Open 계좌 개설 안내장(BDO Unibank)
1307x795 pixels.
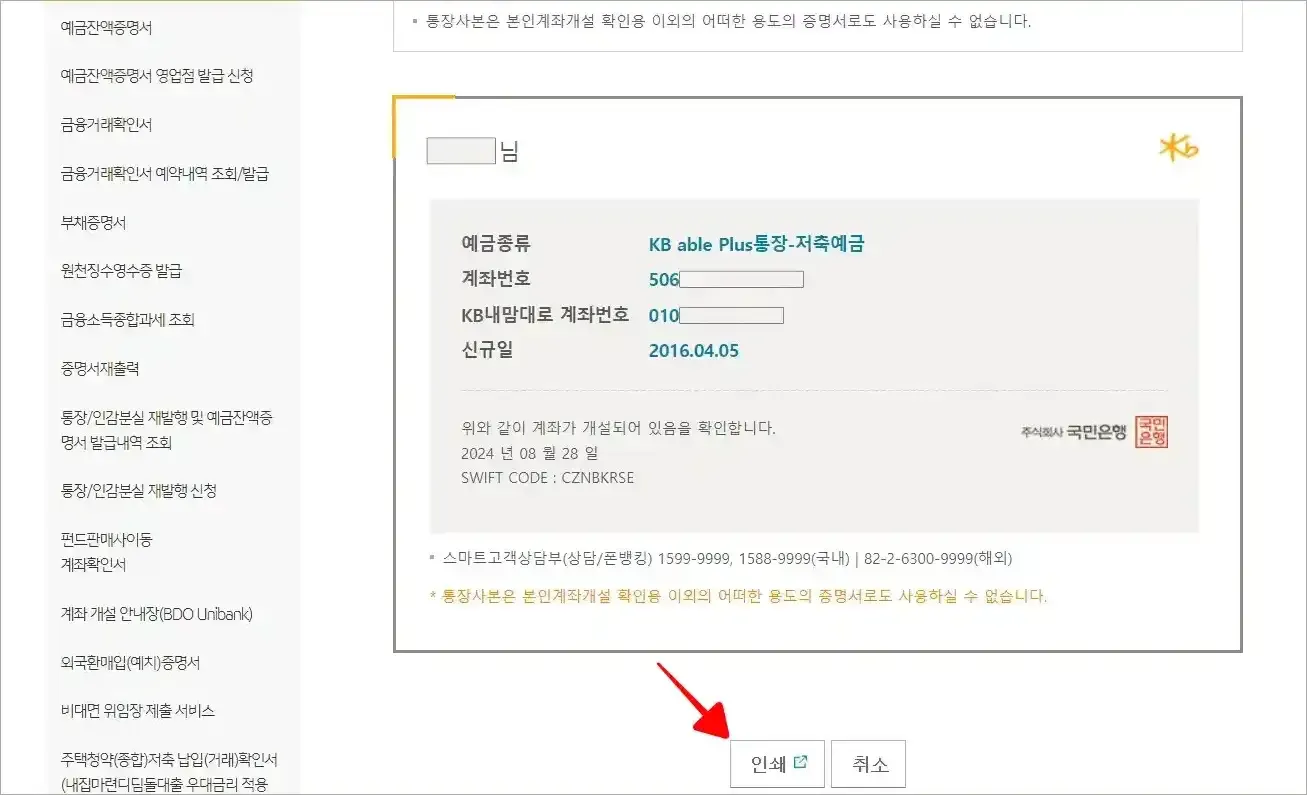point(157,614)
